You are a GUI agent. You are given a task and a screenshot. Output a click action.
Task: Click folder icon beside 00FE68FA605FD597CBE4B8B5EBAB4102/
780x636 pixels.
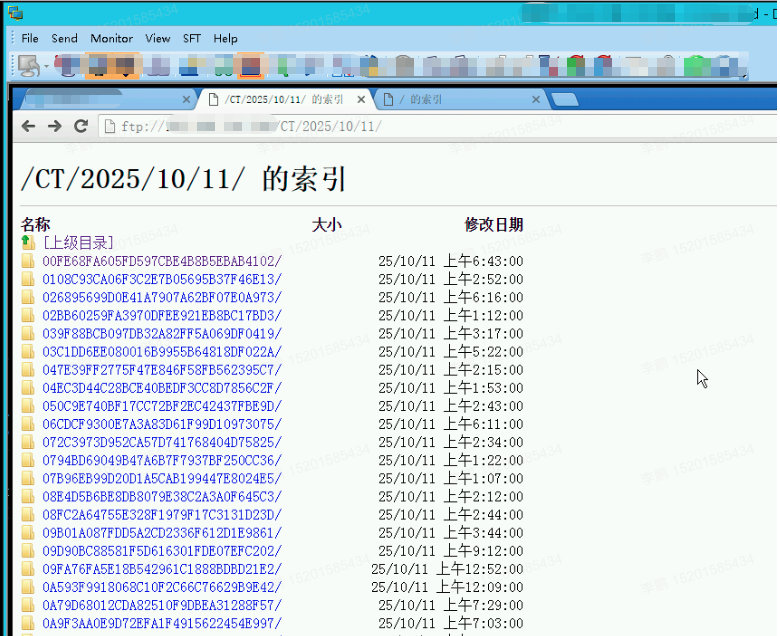click(28, 261)
